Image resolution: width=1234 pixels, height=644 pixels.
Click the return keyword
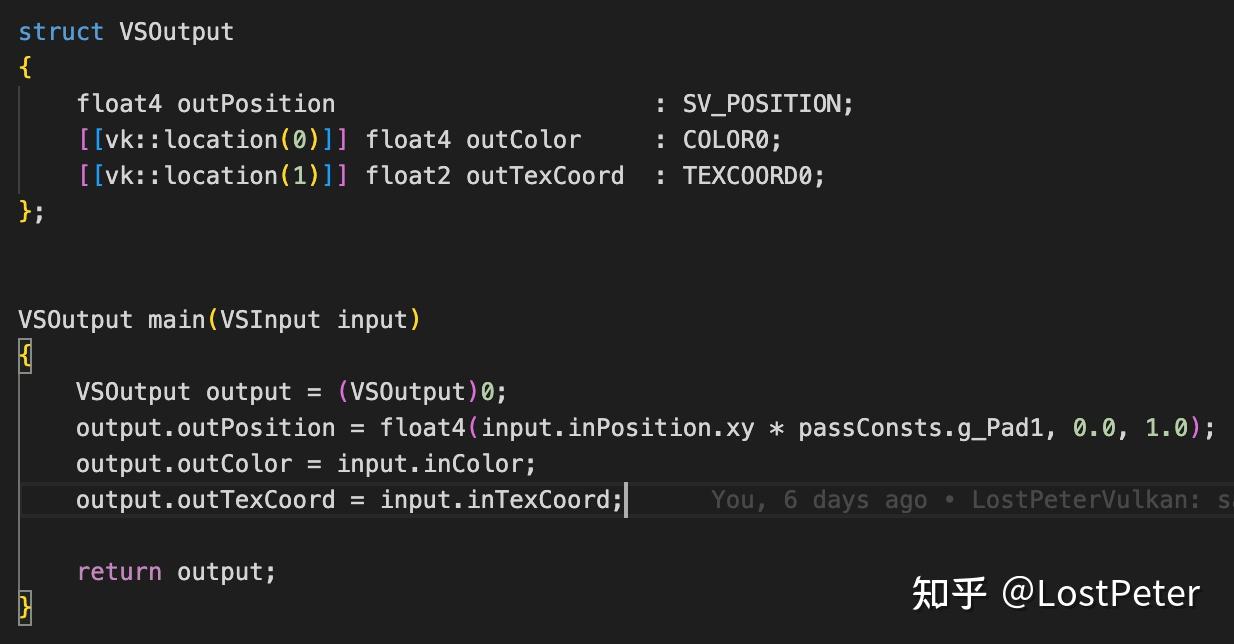pos(119,572)
